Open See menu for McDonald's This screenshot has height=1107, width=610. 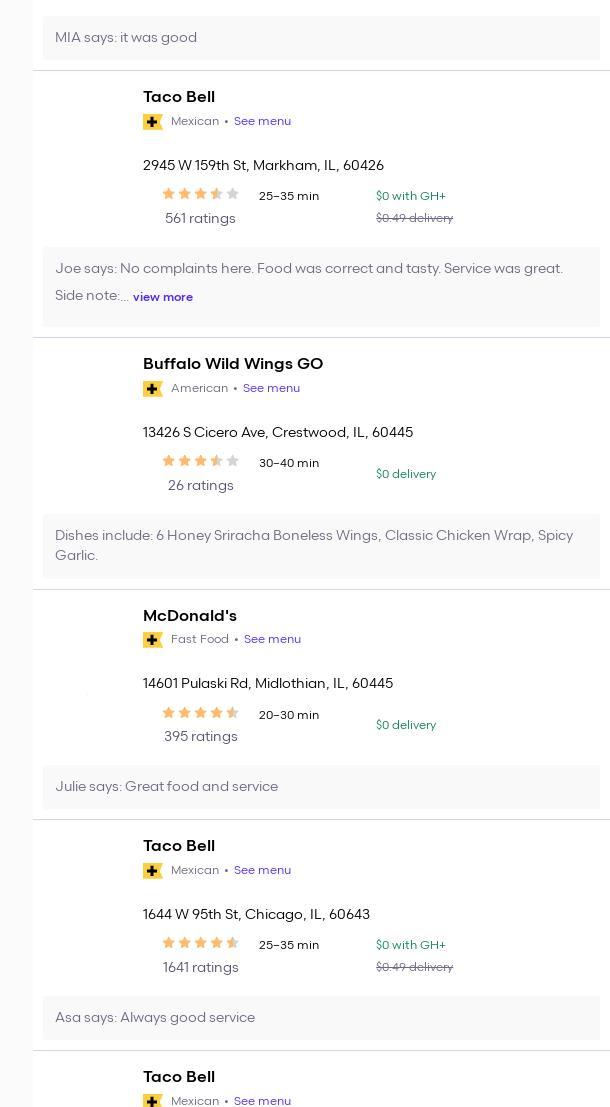272,640
